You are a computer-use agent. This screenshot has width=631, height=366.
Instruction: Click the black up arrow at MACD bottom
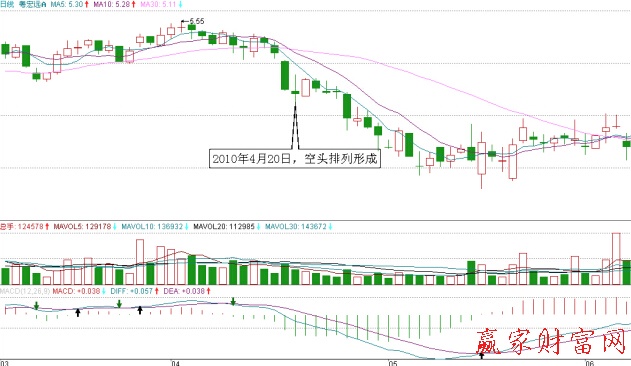481,356
